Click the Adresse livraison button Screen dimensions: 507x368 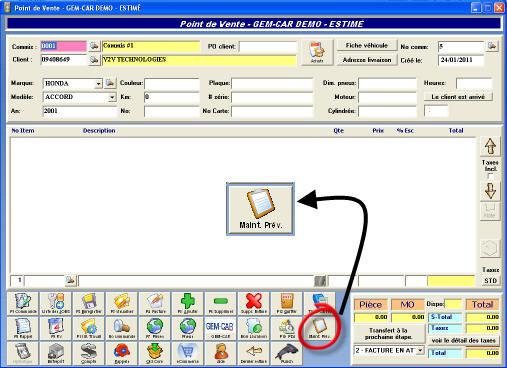pos(367,60)
